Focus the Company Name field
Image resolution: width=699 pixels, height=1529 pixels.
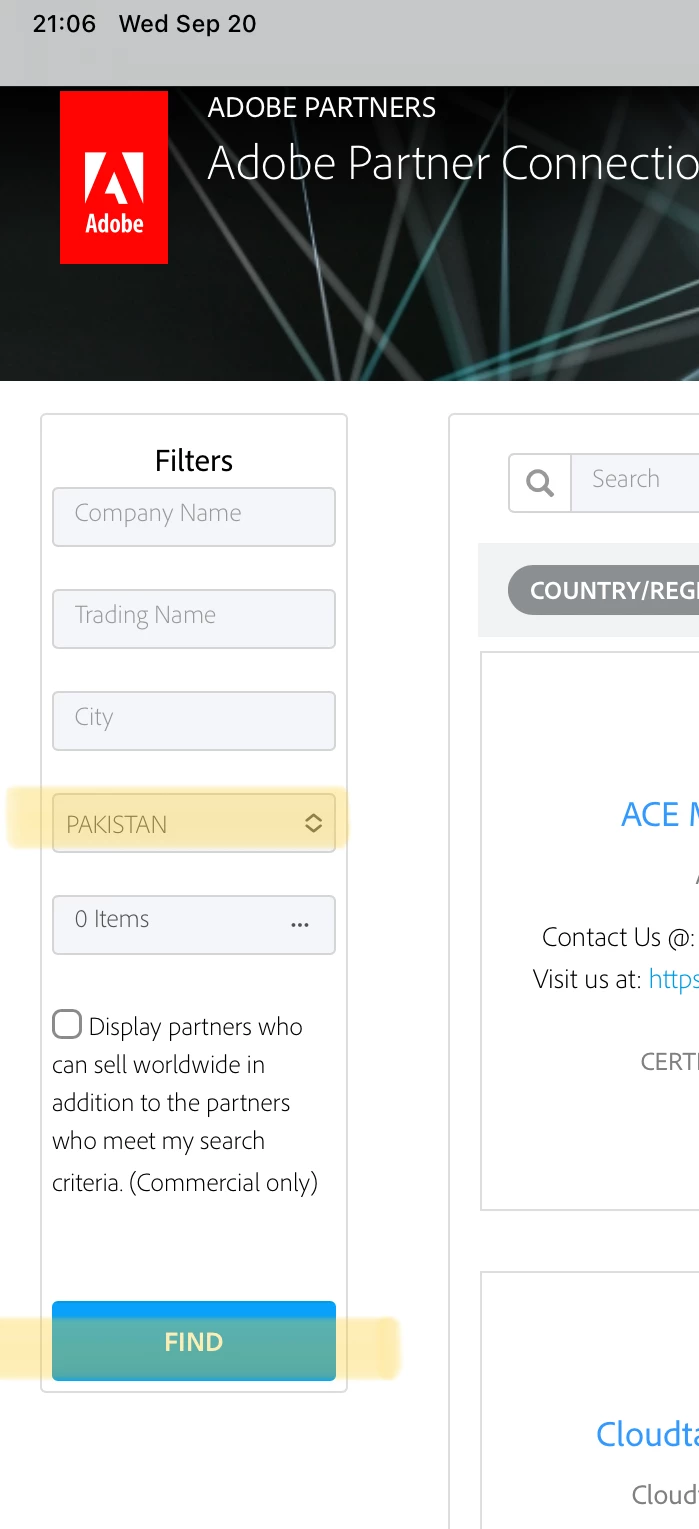tap(194, 517)
